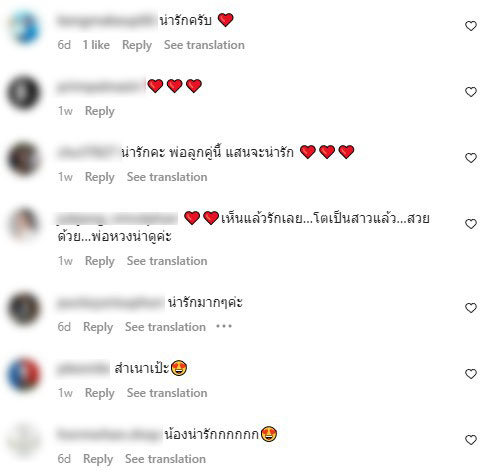
Task: Tap heart icon beside three-hearts comment
Action: click(471, 92)
